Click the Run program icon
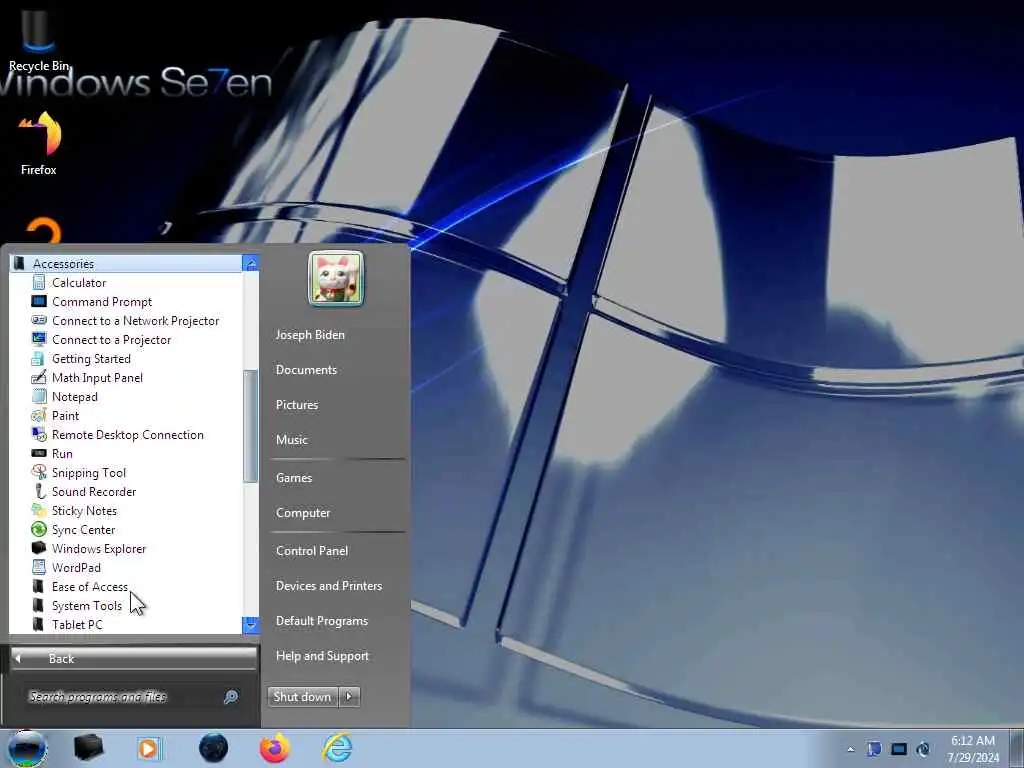 [x=39, y=453]
